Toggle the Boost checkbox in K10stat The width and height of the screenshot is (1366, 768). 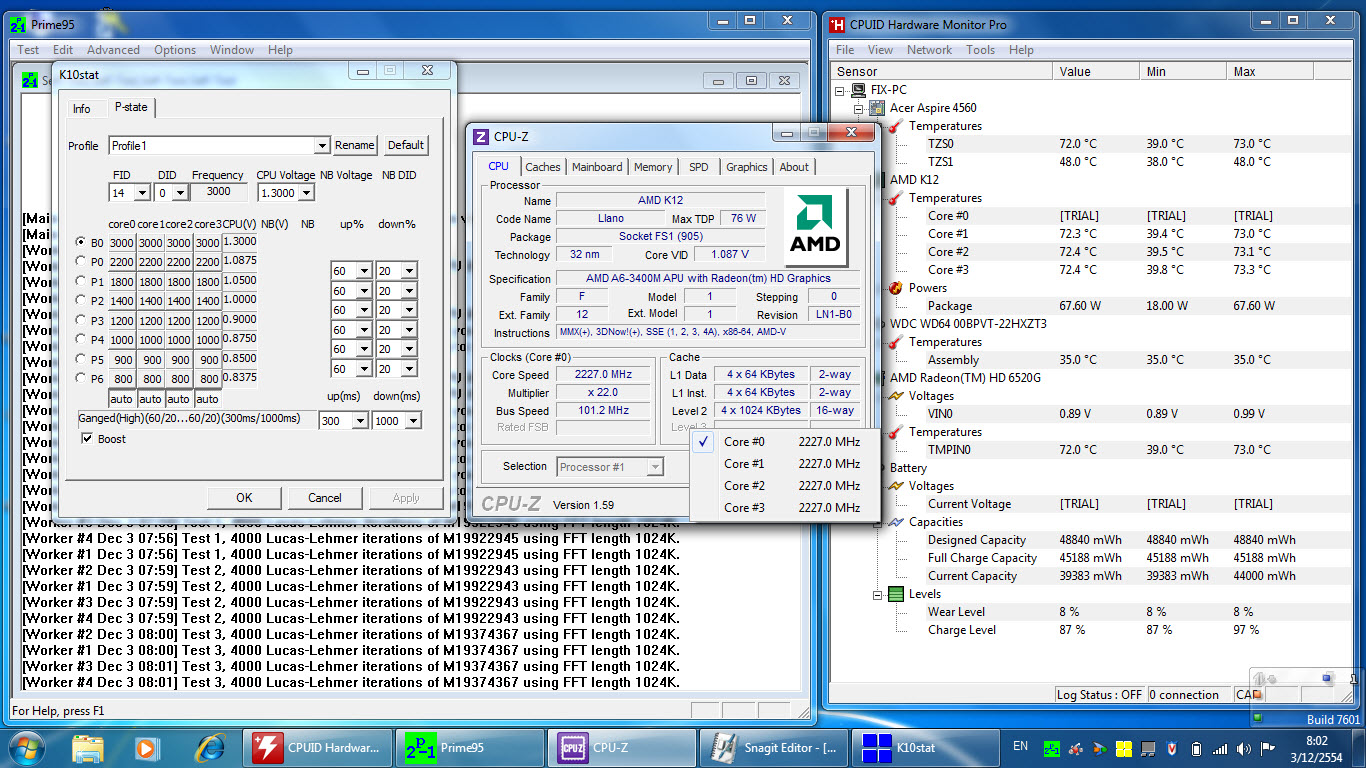pos(87,439)
